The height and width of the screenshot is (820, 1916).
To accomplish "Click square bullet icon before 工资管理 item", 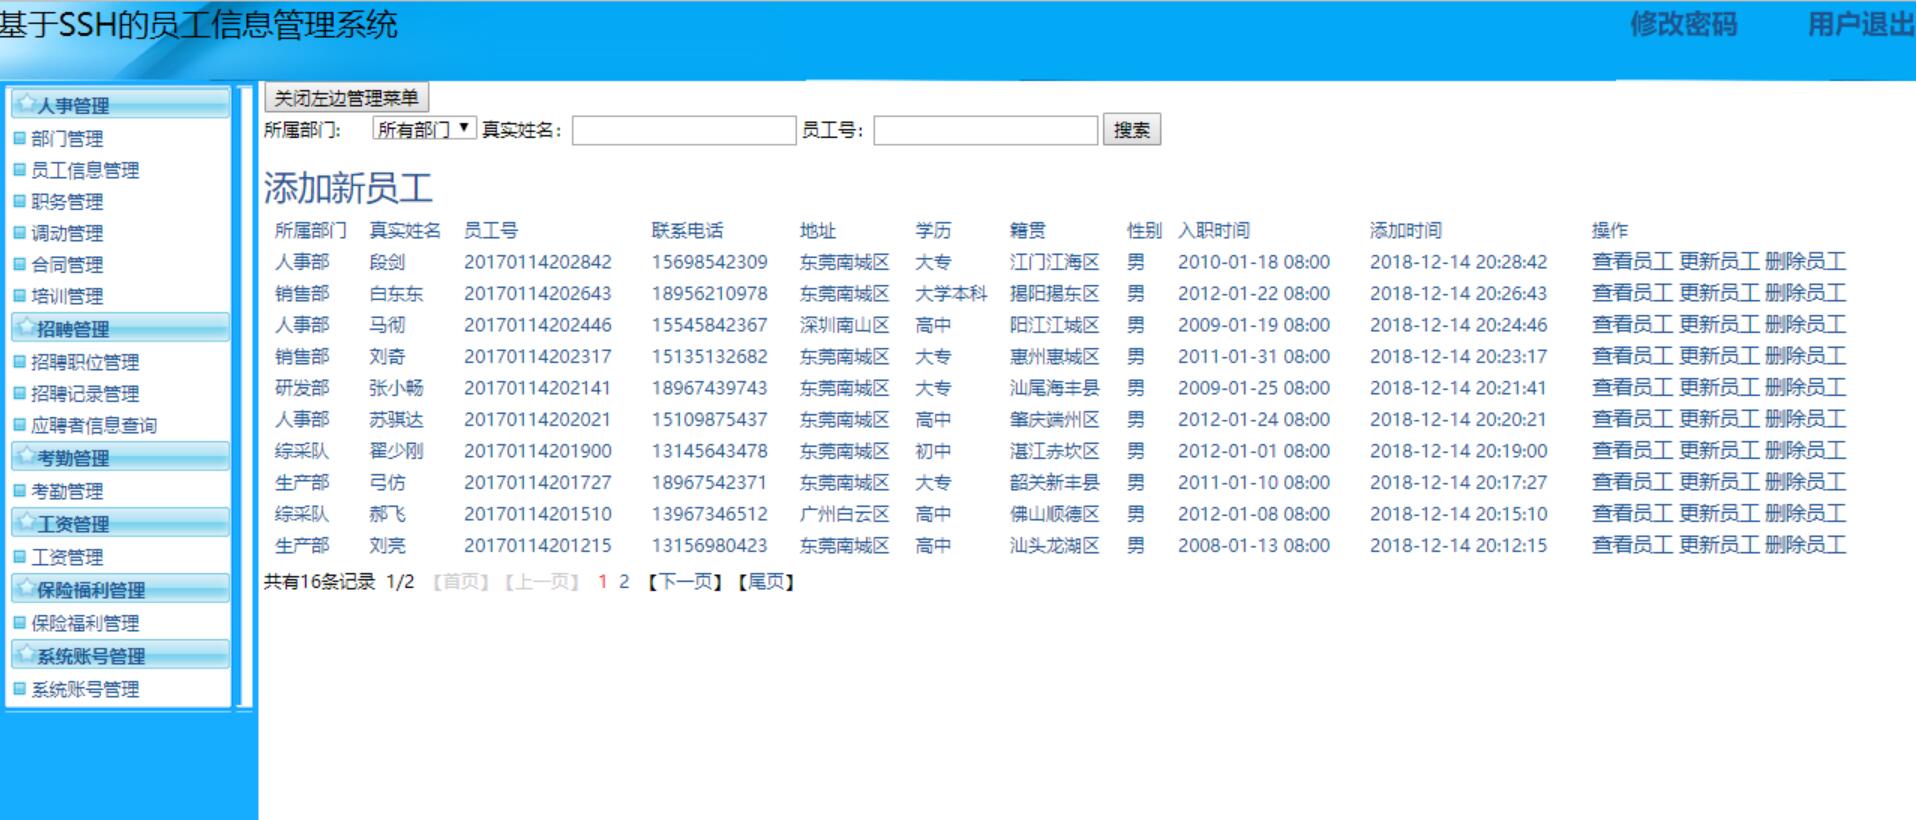I will (20, 557).
